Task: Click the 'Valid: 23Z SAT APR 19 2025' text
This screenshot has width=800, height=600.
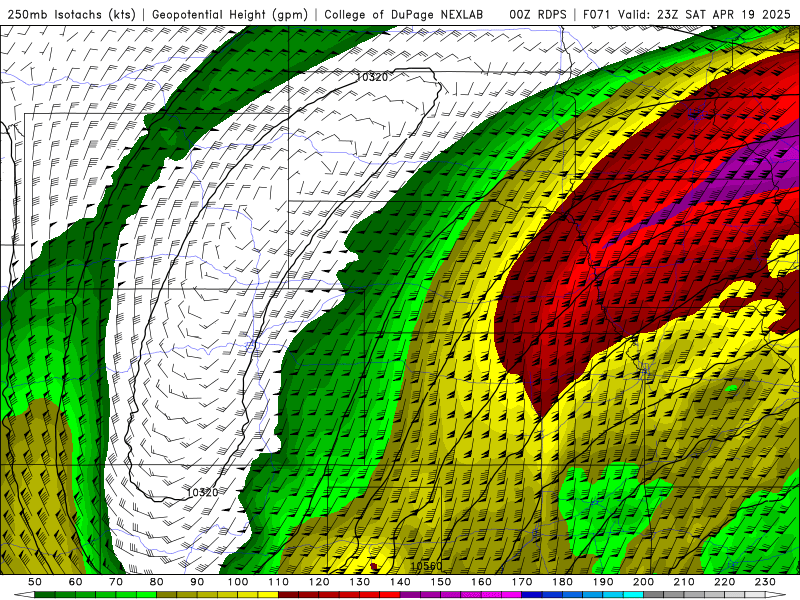Action: point(707,14)
